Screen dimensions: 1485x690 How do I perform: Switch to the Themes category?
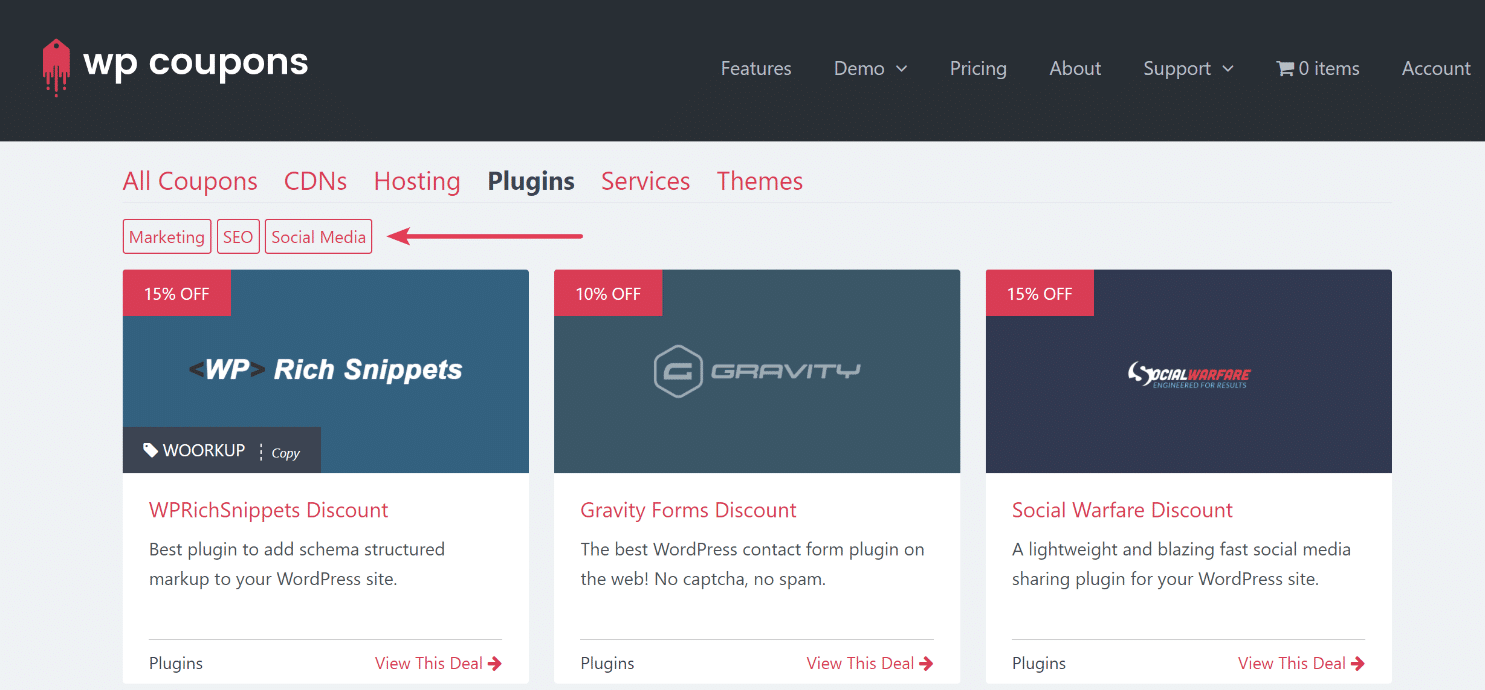pos(760,181)
